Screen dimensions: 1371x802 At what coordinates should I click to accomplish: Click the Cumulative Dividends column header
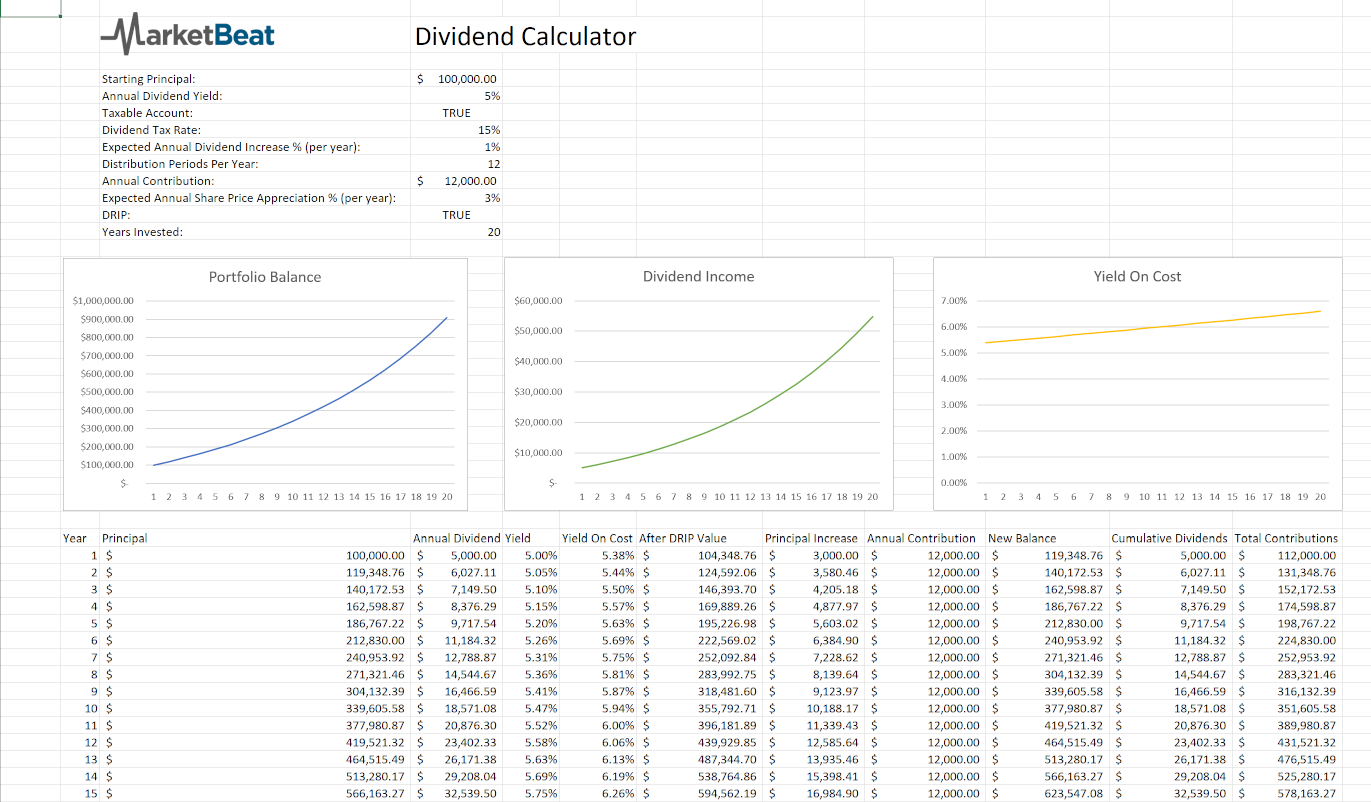[x=1170, y=538]
